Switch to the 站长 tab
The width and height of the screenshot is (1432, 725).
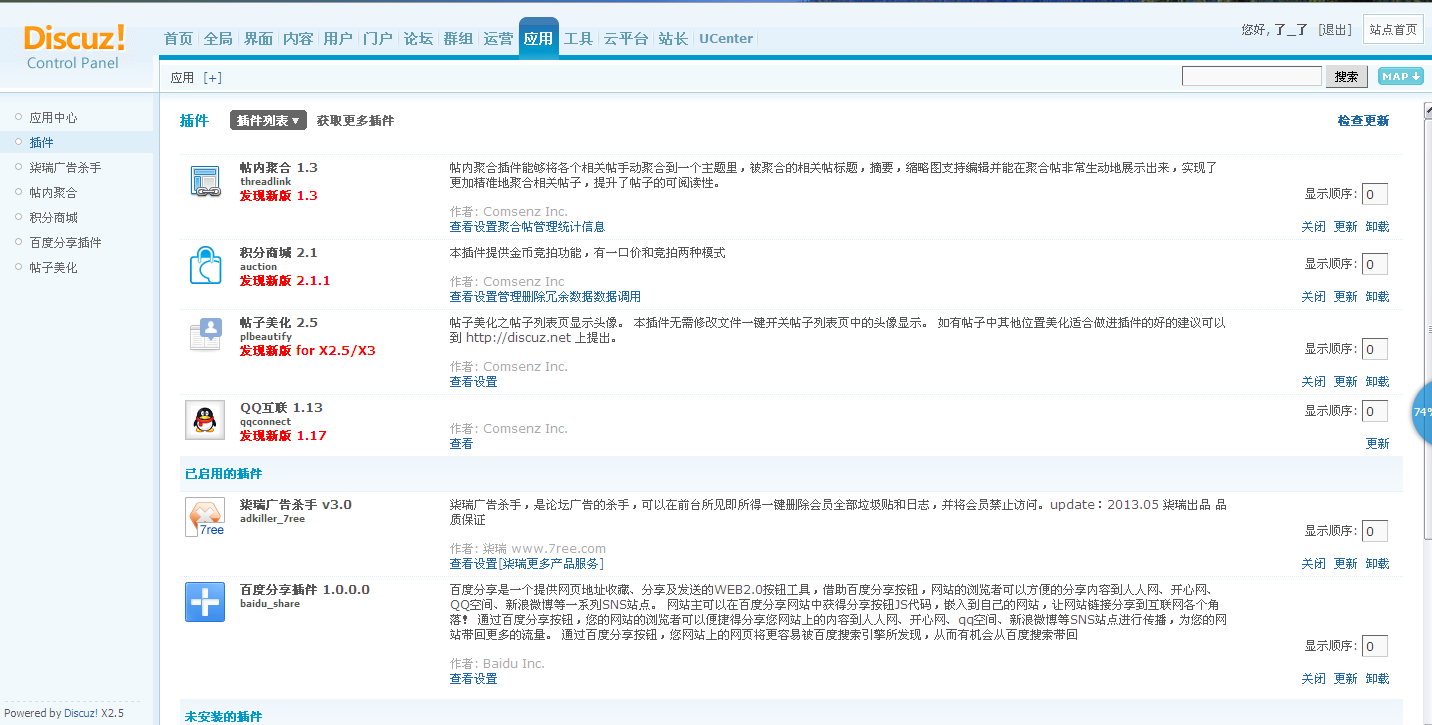tap(673, 39)
